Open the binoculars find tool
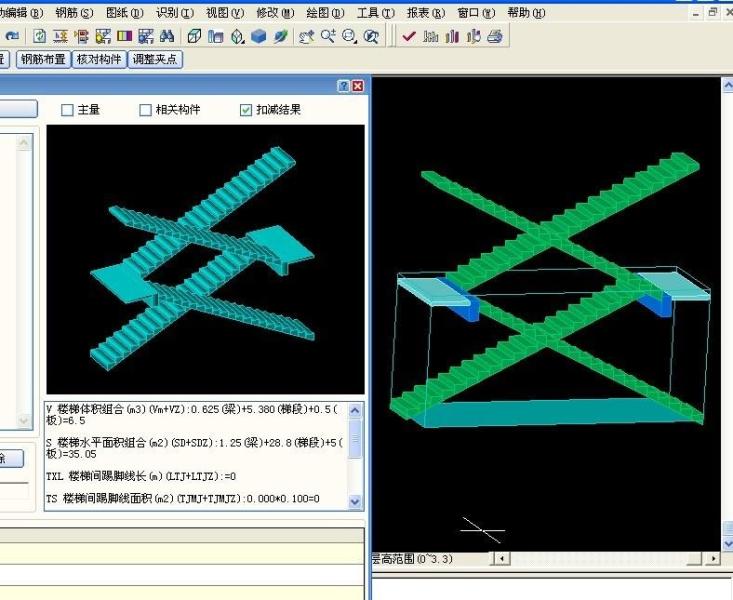 click(x=167, y=36)
